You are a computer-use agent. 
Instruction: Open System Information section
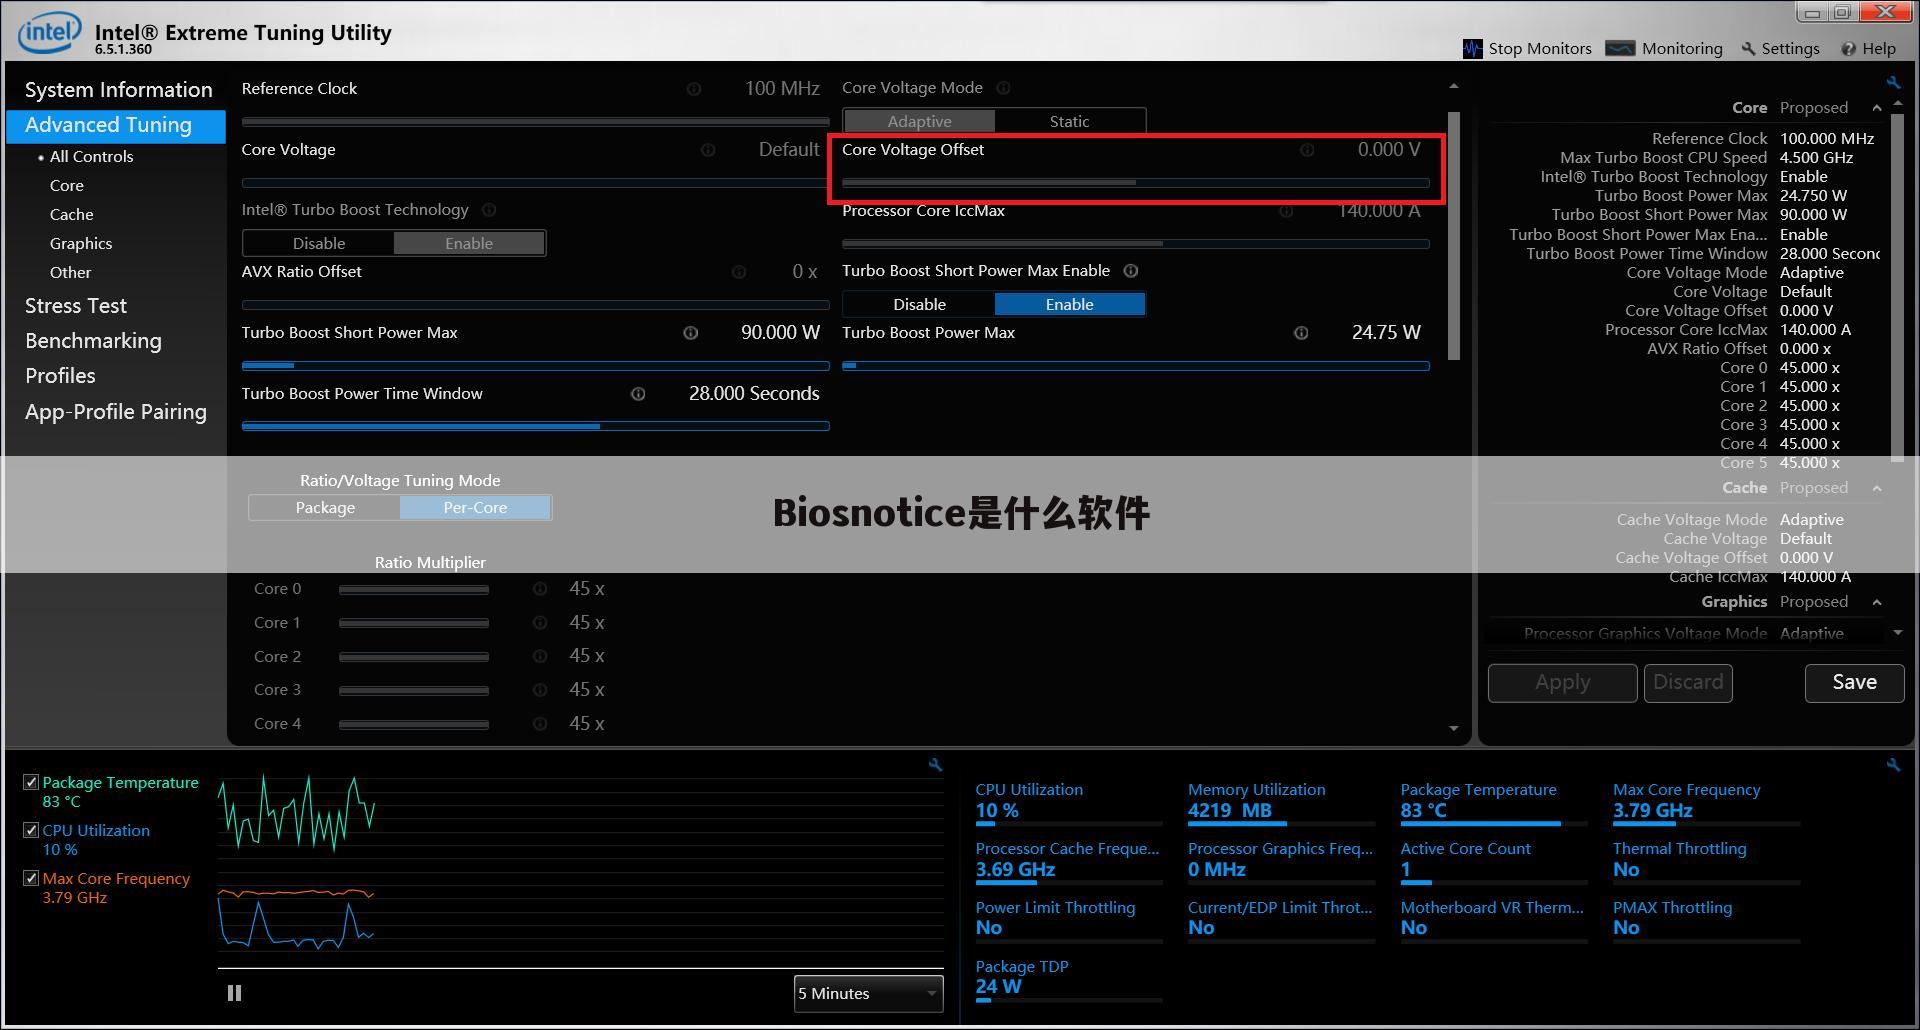tap(118, 90)
